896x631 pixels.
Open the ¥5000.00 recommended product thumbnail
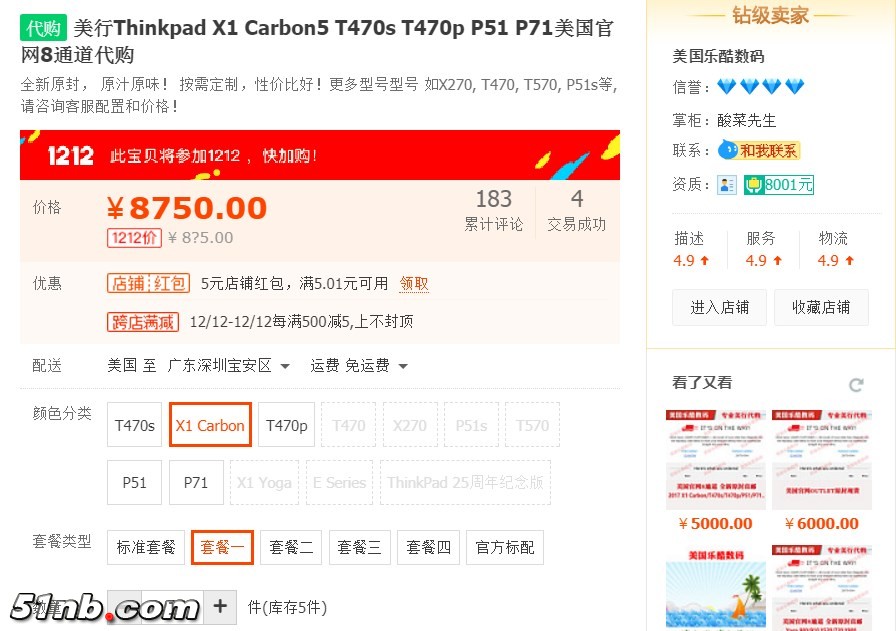[715, 460]
